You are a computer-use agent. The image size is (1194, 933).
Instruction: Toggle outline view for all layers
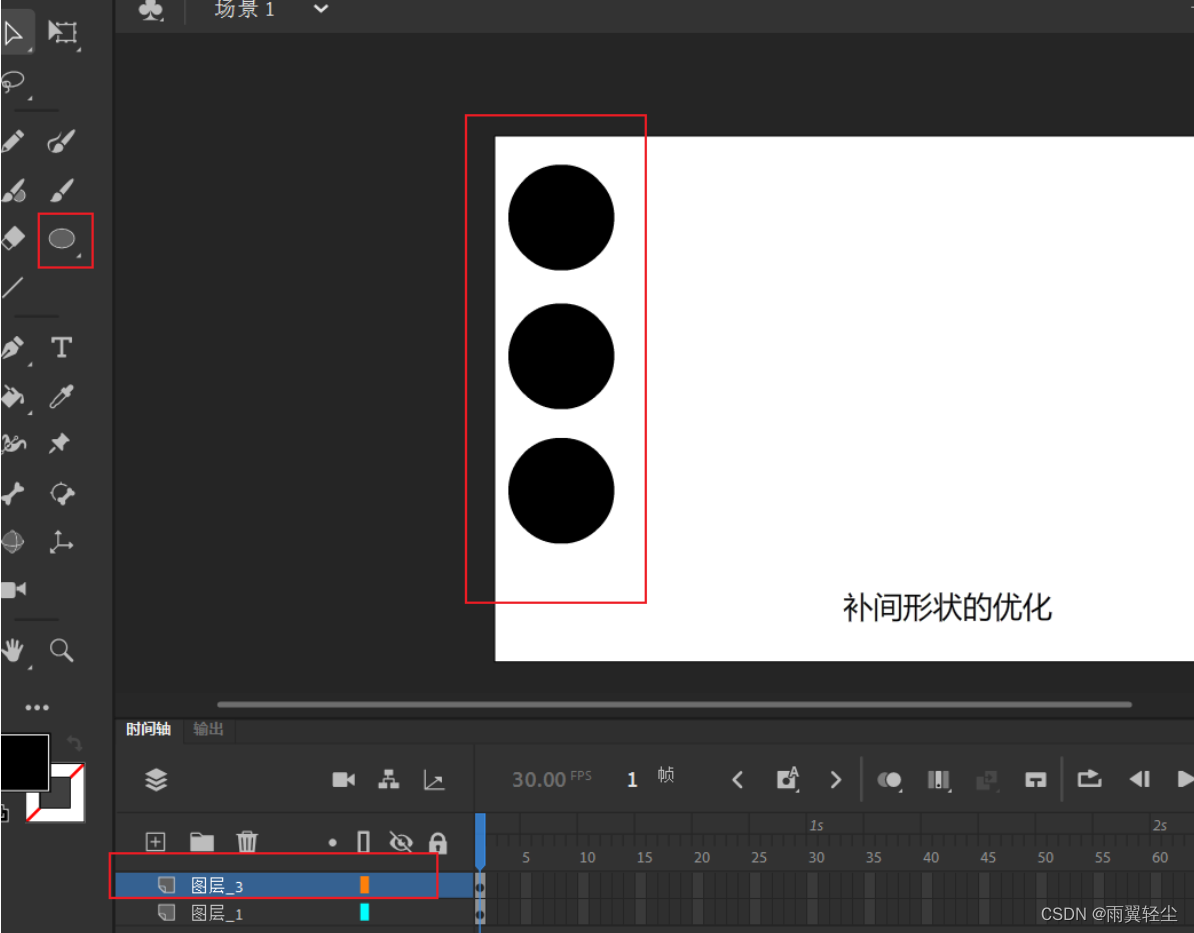point(364,842)
